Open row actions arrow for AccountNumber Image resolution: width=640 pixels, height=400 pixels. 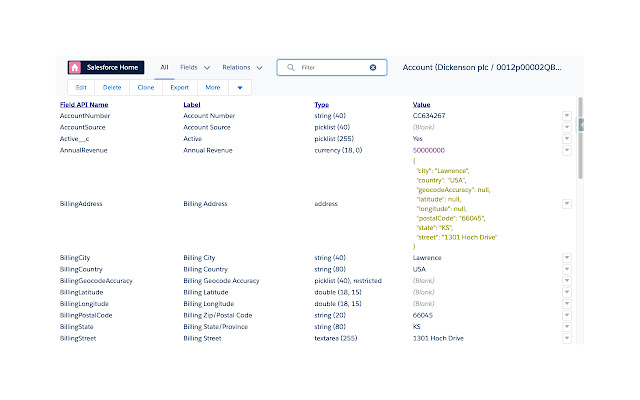click(x=567, y=116)
